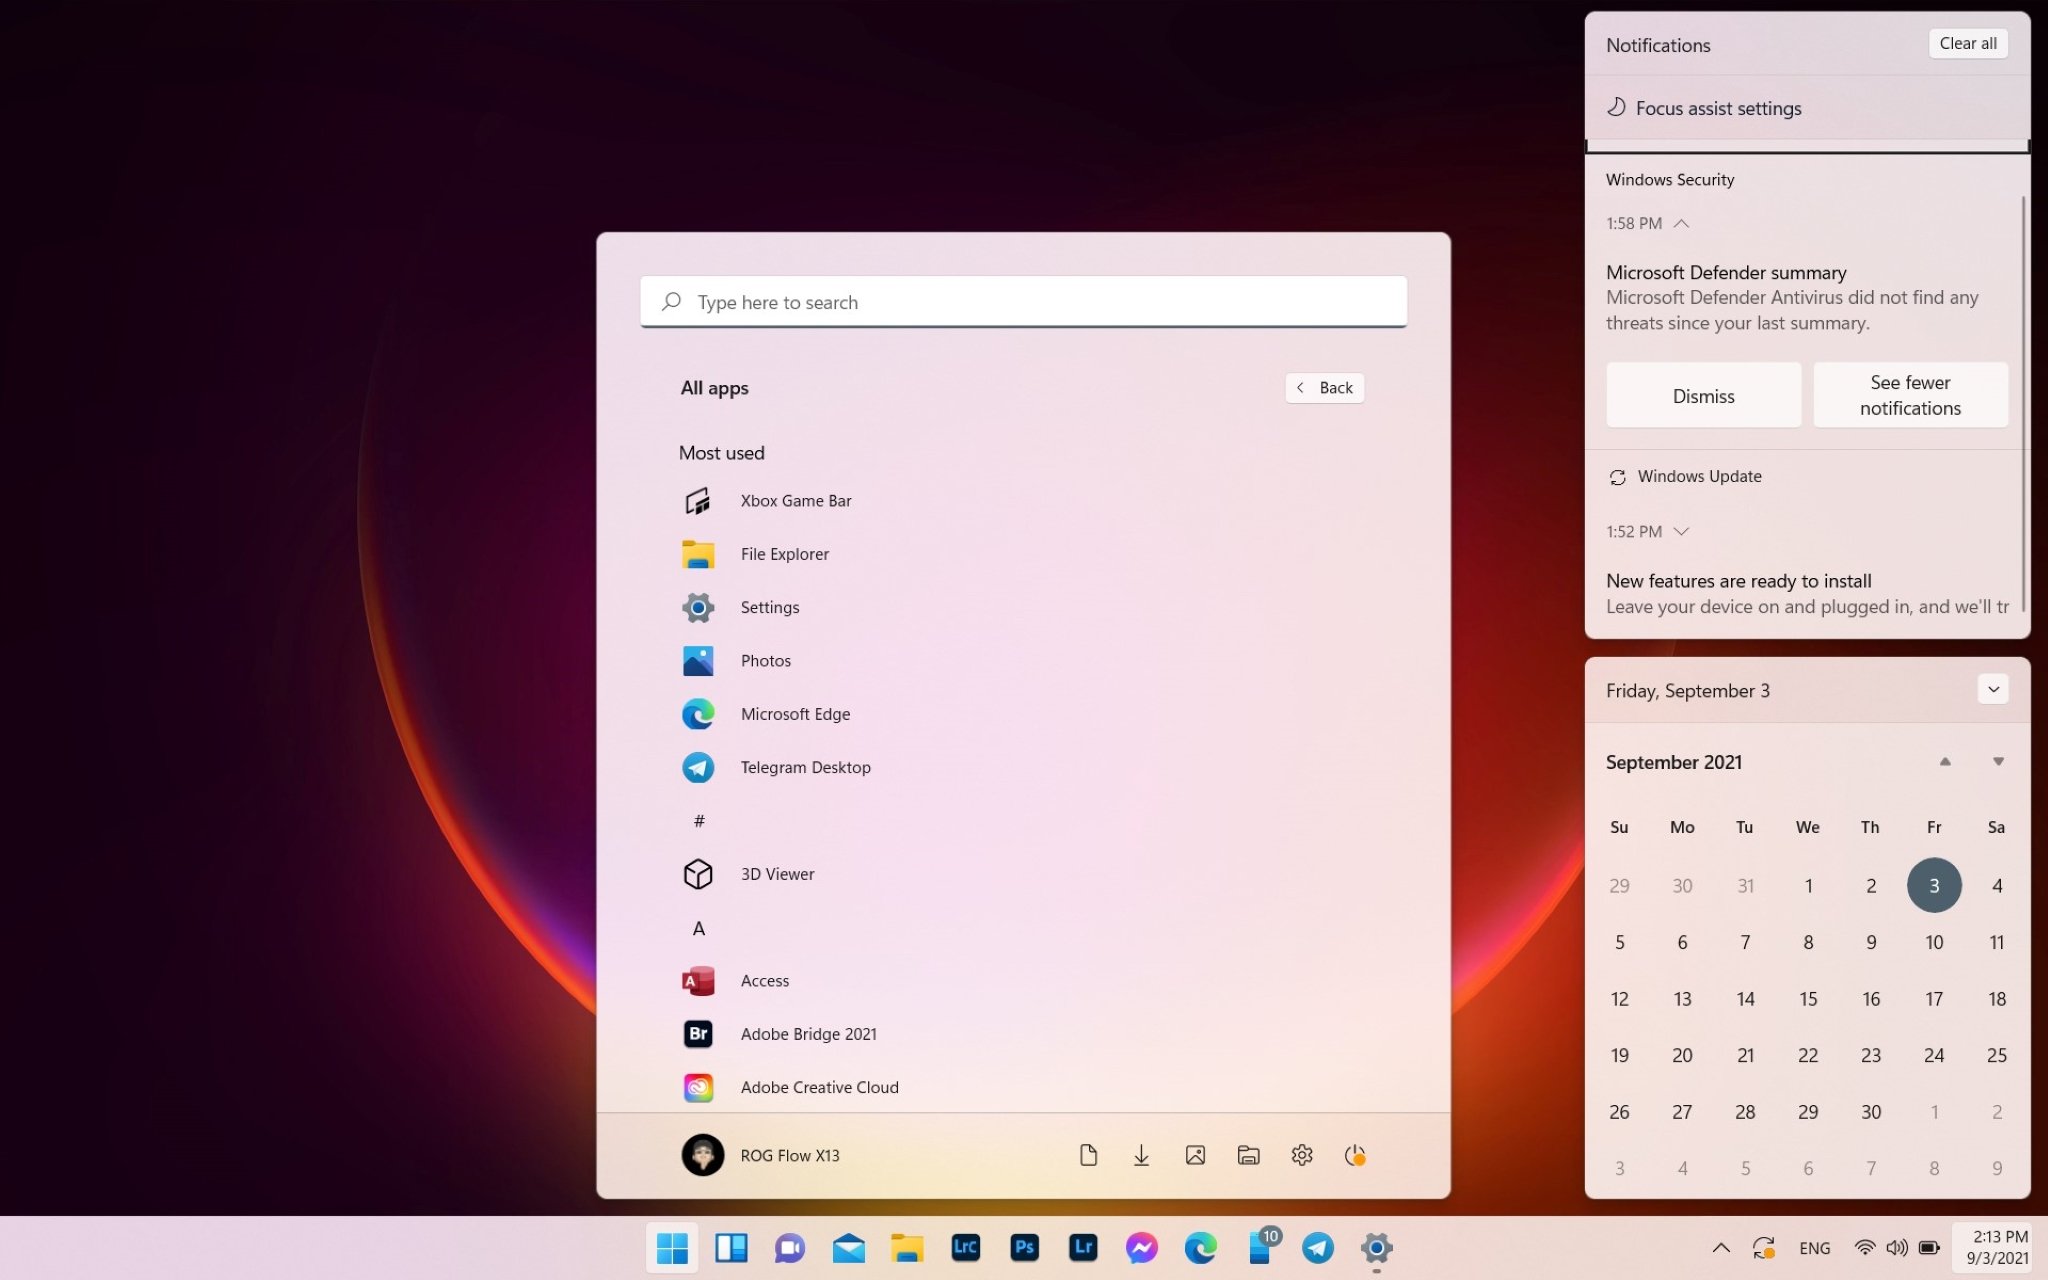Viewport: 2048px width, 1280px height.
Task: Click the search input field
Action: coord(1023,301)
